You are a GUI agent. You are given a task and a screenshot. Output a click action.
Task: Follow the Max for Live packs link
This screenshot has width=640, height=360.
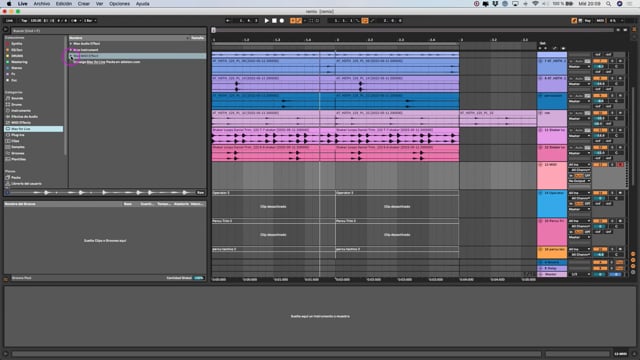96,62
